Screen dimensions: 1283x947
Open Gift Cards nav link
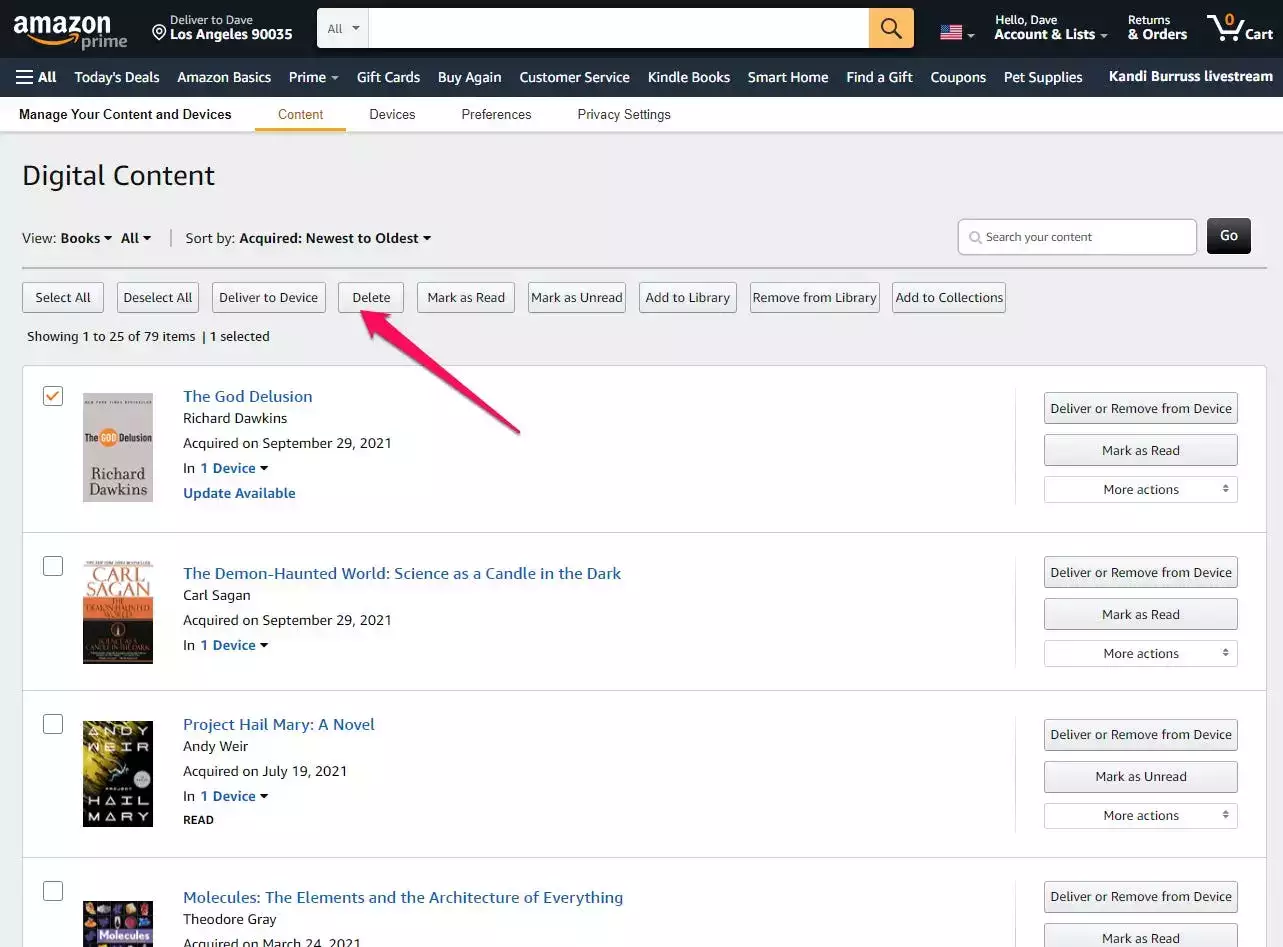(x=388, y=77)
